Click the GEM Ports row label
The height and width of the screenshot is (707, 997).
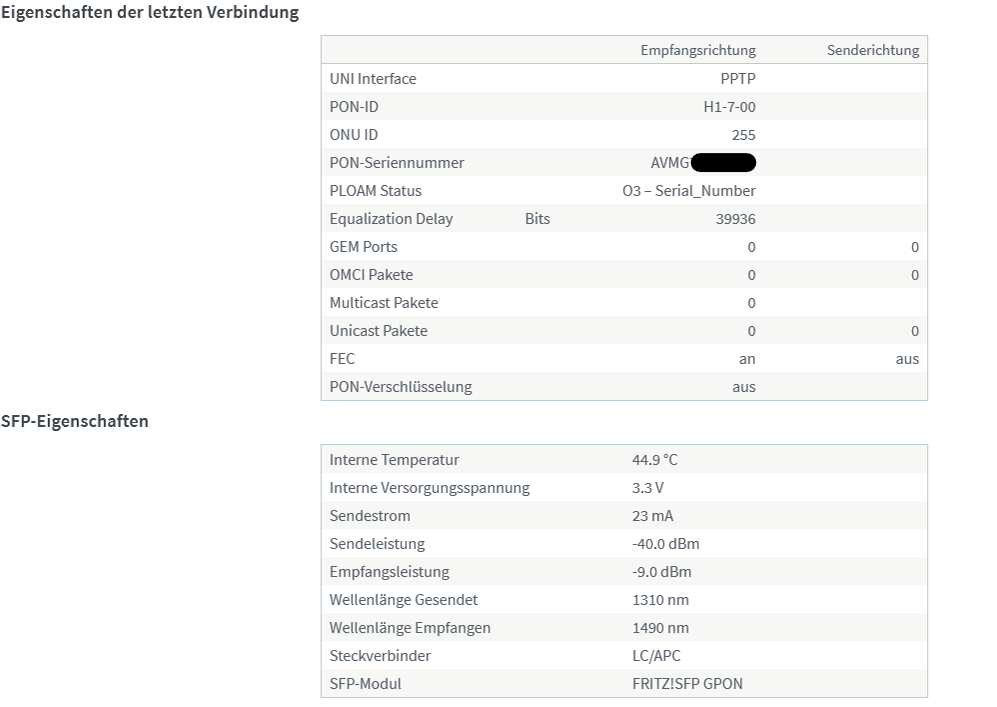[x=363, y=247]
